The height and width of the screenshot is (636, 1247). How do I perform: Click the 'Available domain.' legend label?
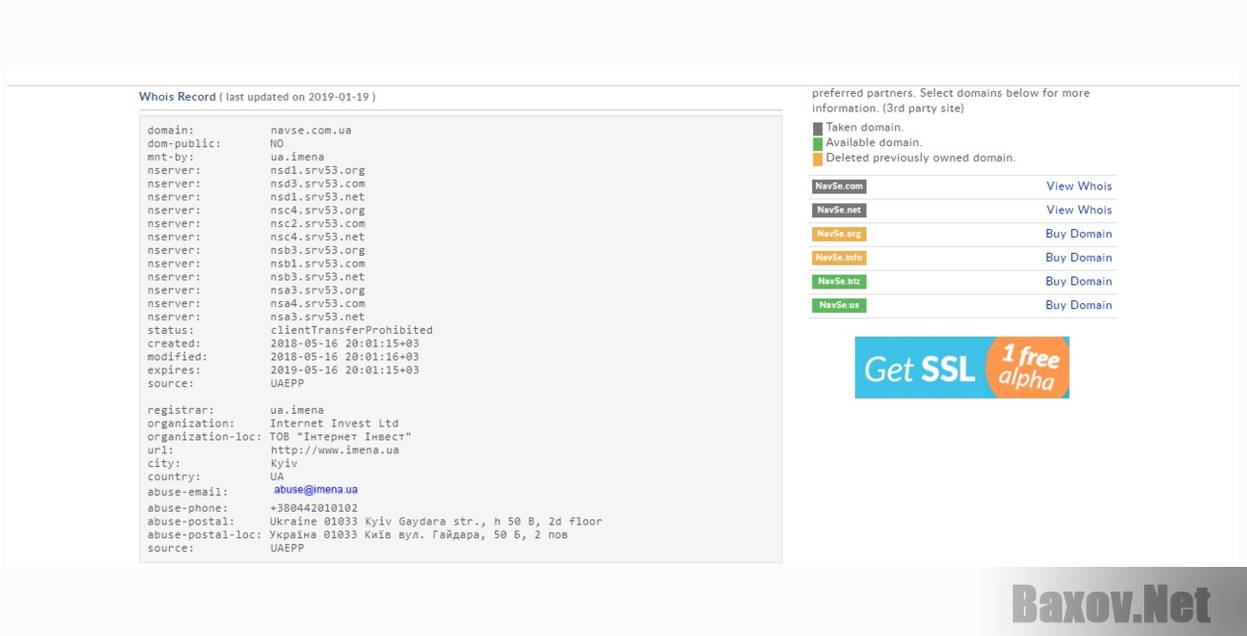coord(874,143)
